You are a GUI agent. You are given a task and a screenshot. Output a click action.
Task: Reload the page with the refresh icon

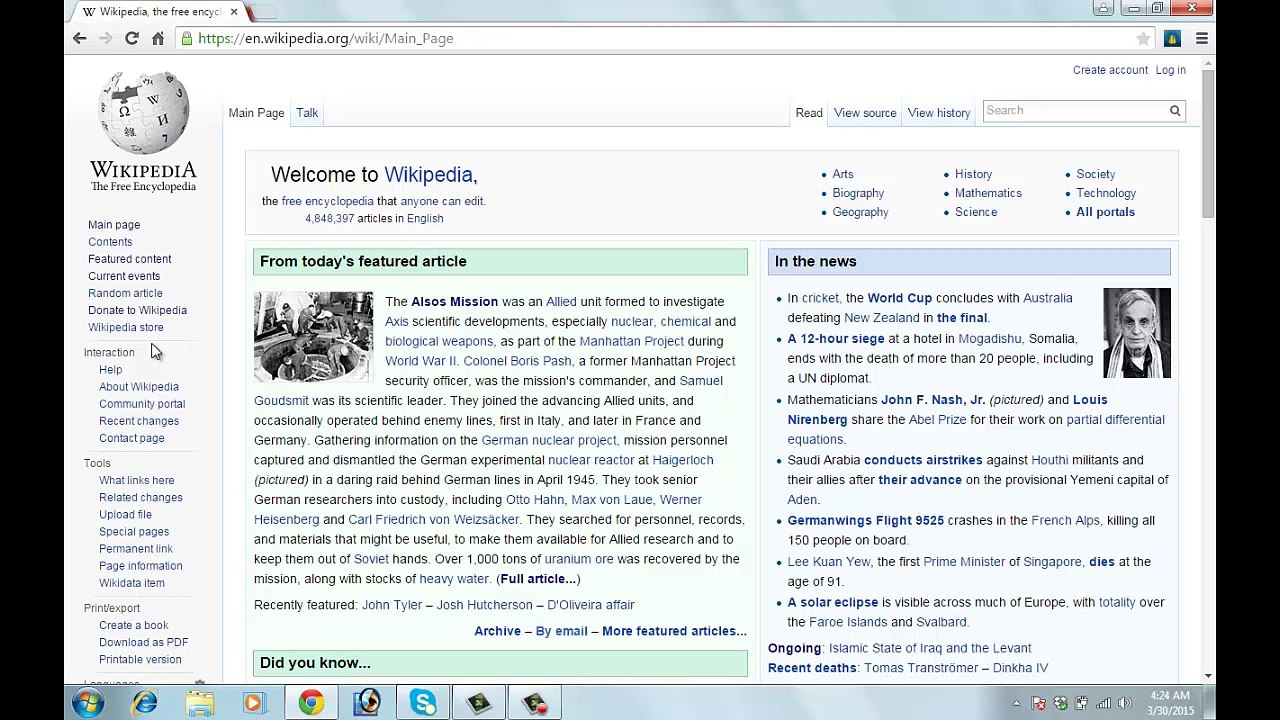pyautogui.click(x=131, y=38)
